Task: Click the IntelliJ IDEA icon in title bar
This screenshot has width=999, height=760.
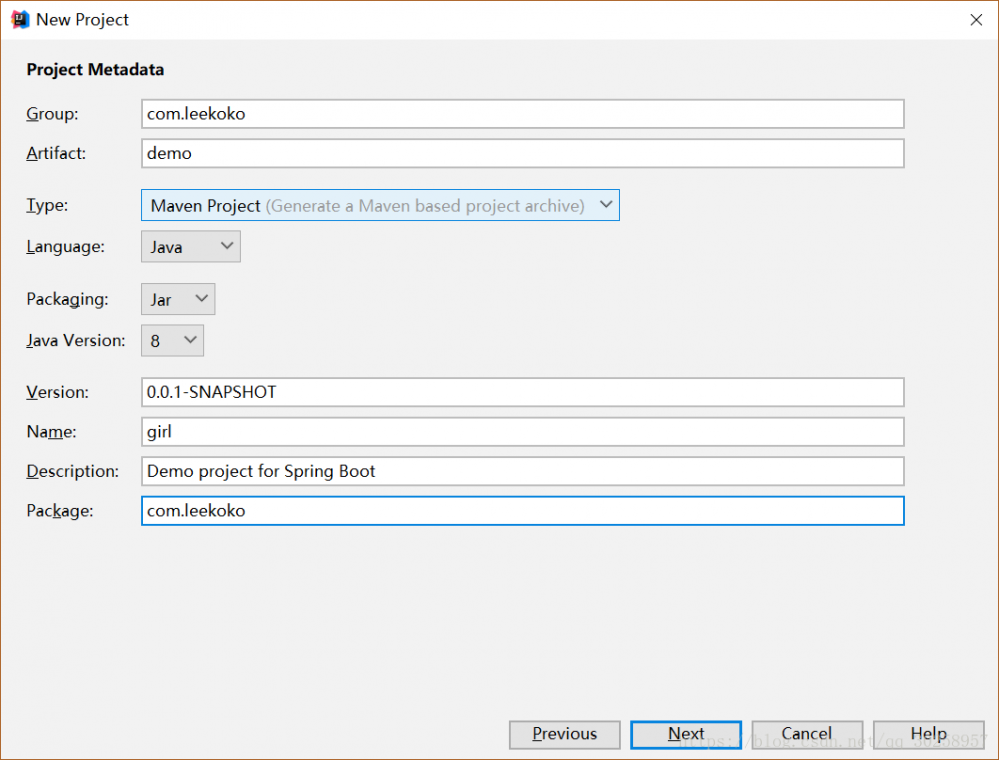Action: click(19, 19)
